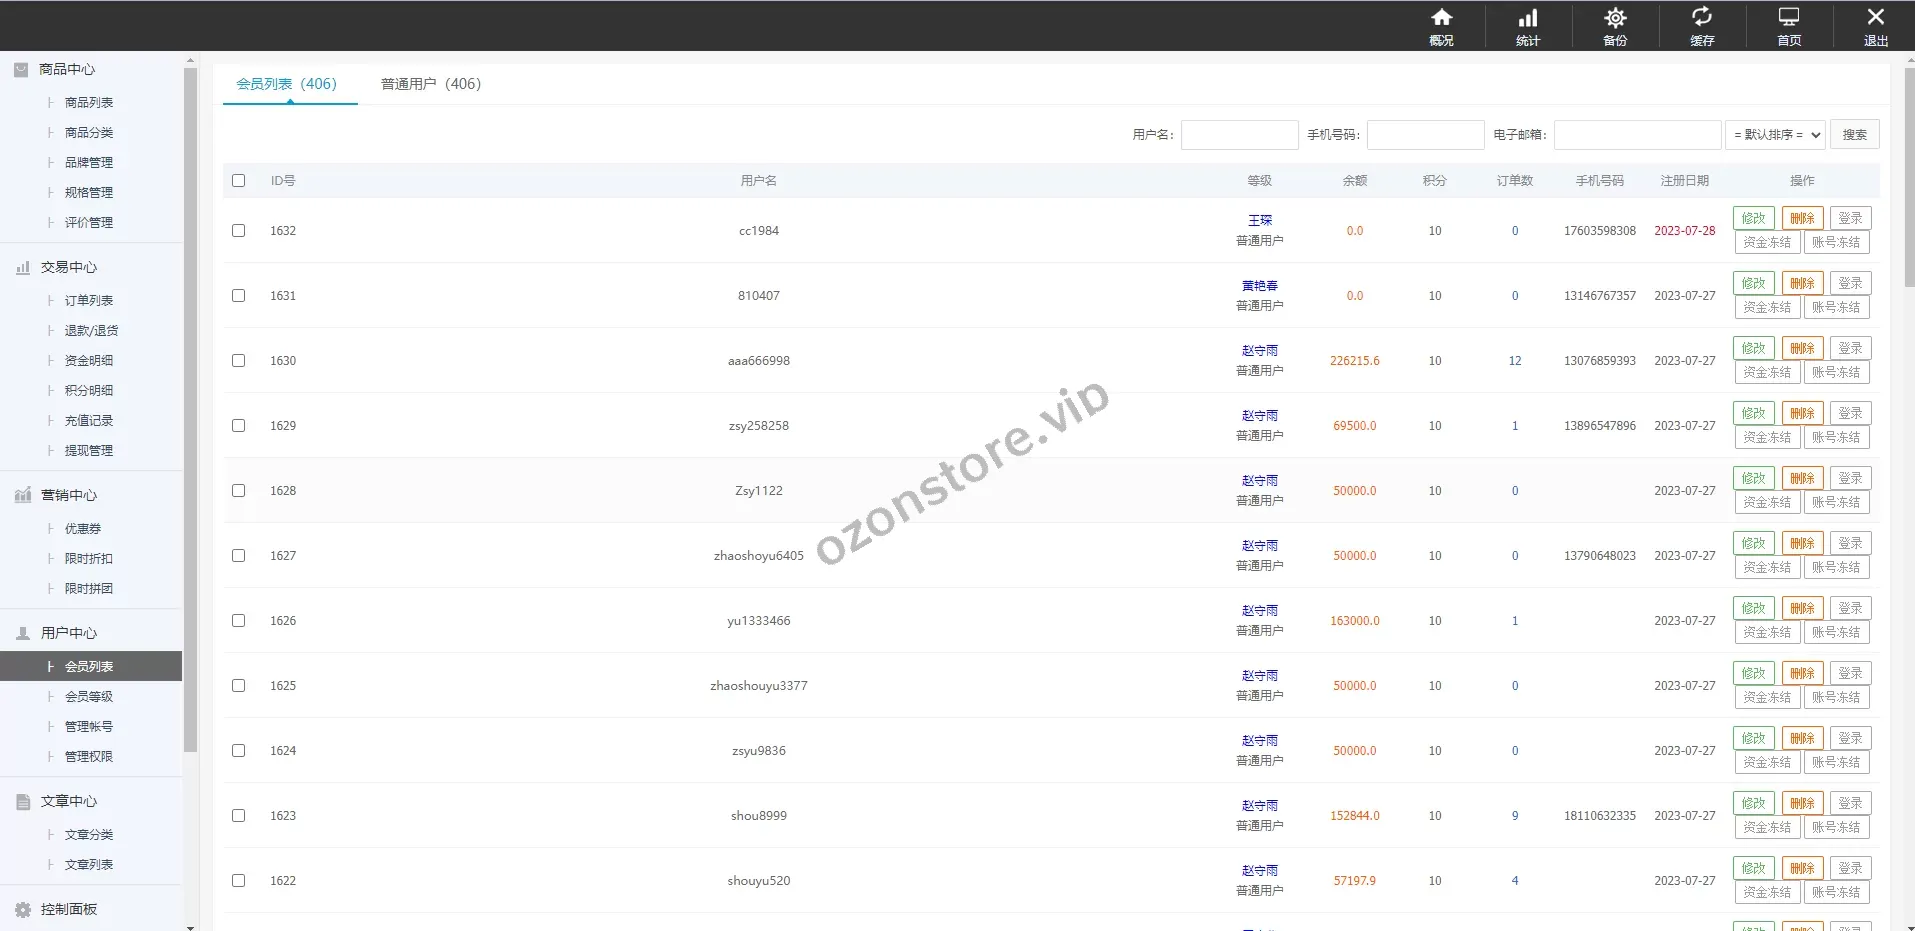Open the 首页 monitor icon
The image size is (1915, 931).
(1789, 18)
